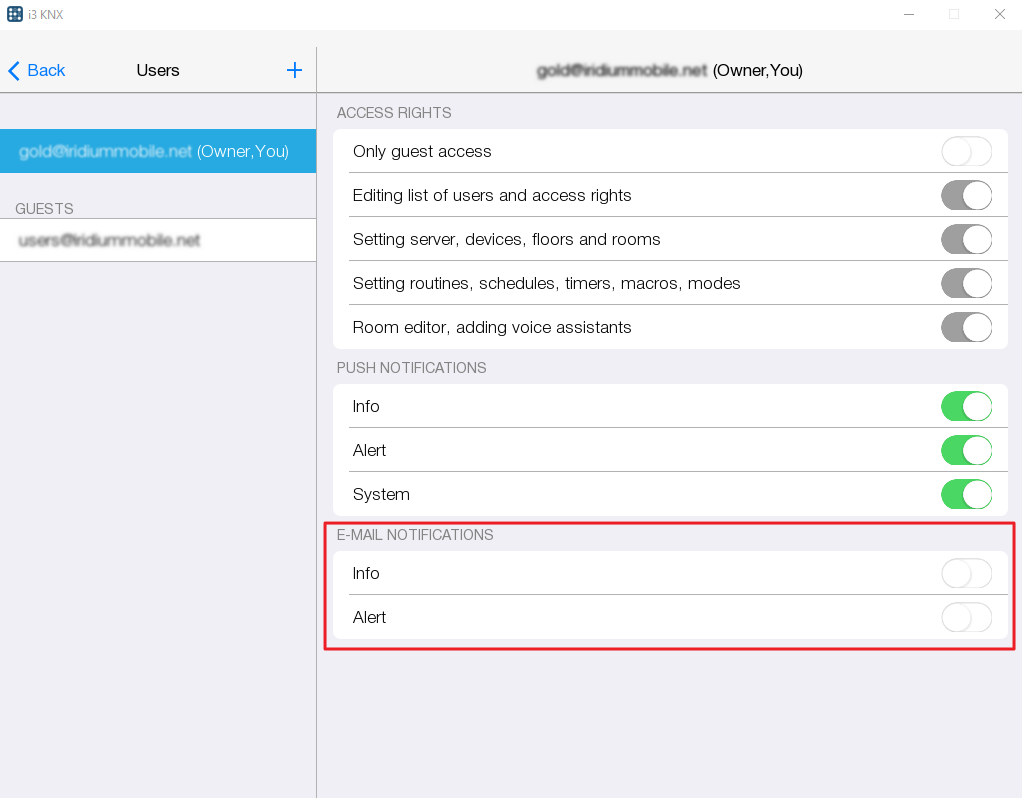Minimize the i3 KNX window

909,14
